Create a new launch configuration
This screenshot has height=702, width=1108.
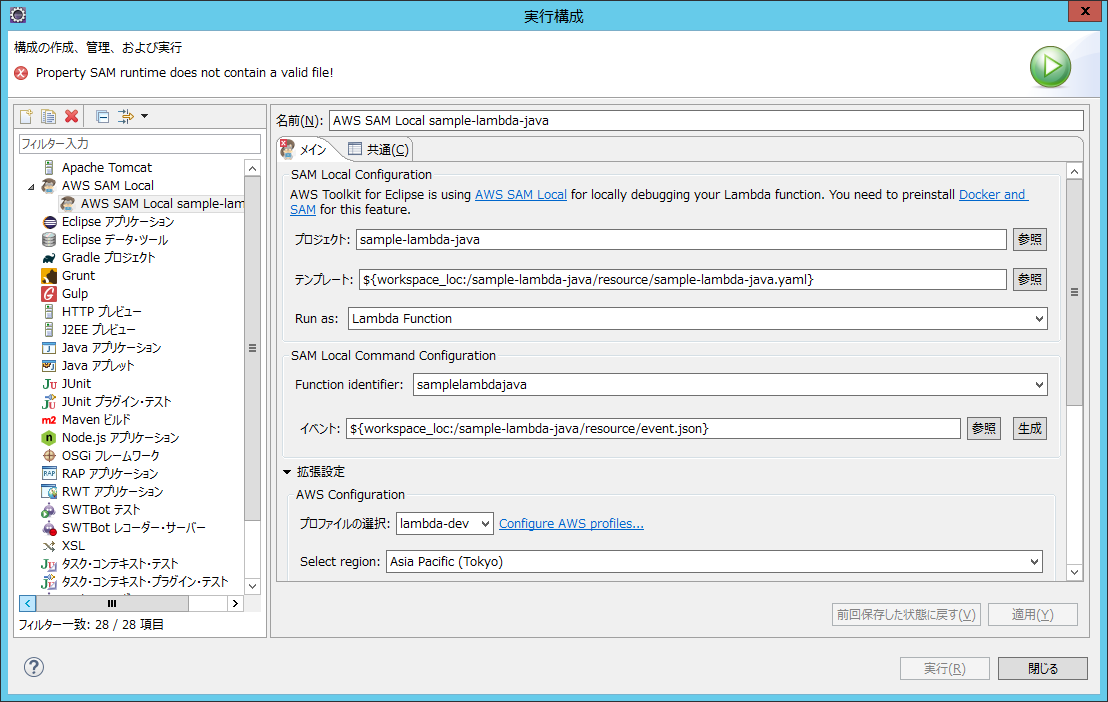pyautogui.click(x=26, y=117)
